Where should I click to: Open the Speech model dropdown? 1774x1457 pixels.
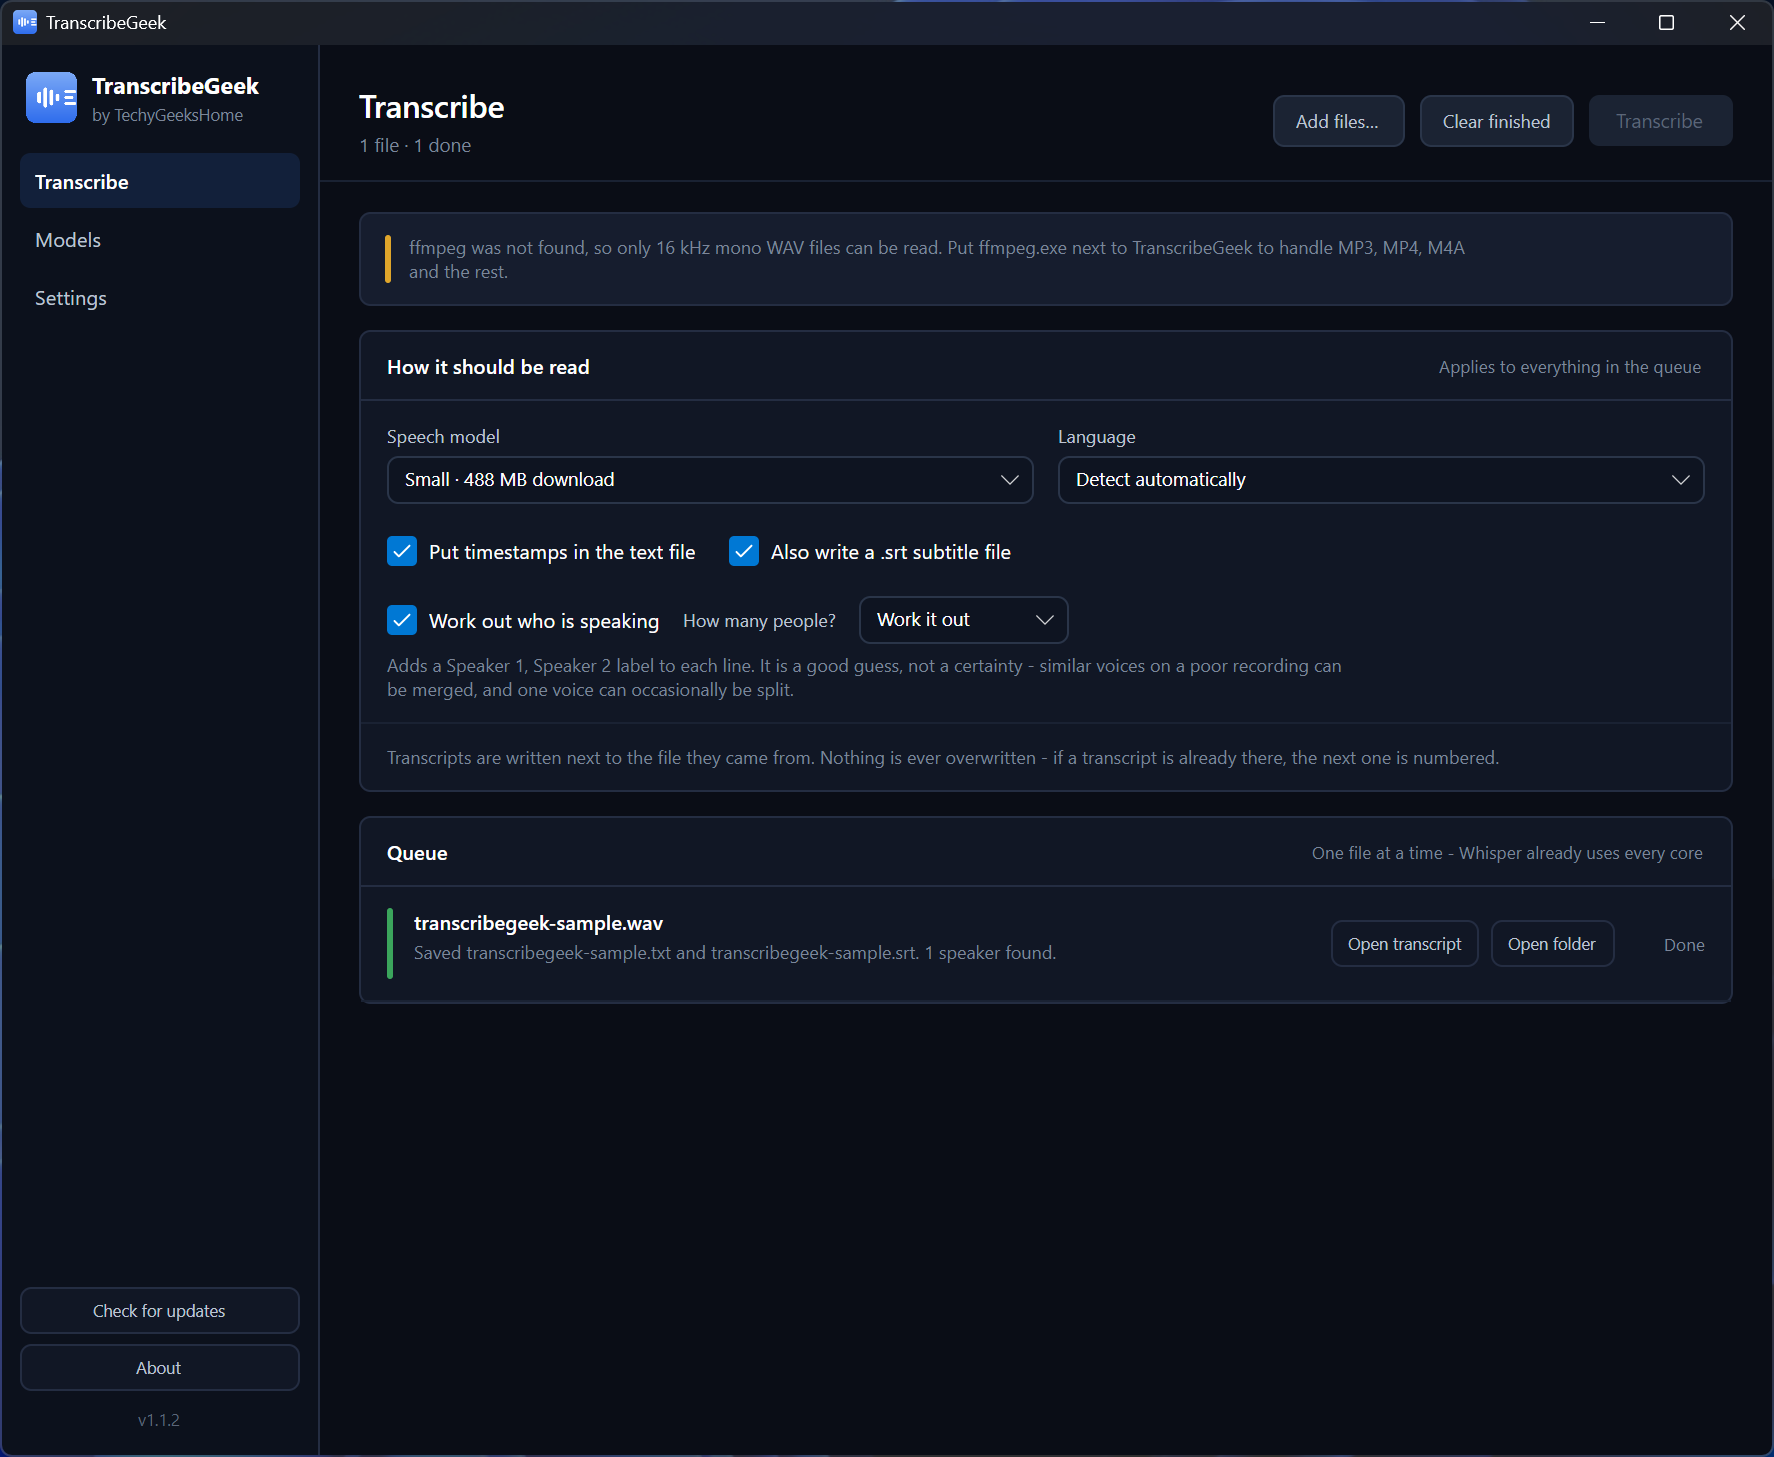[x=710, y=480]
